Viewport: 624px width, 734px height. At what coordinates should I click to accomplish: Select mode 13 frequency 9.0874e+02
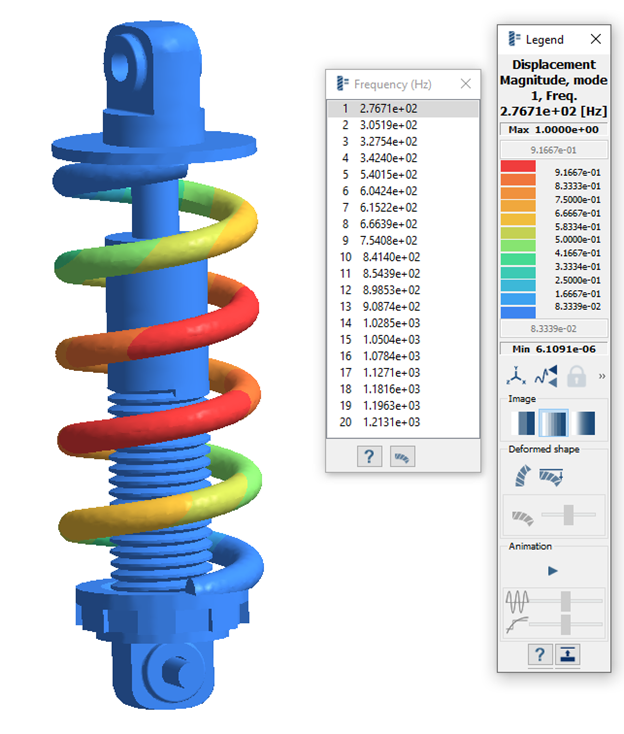click(403, 307)
